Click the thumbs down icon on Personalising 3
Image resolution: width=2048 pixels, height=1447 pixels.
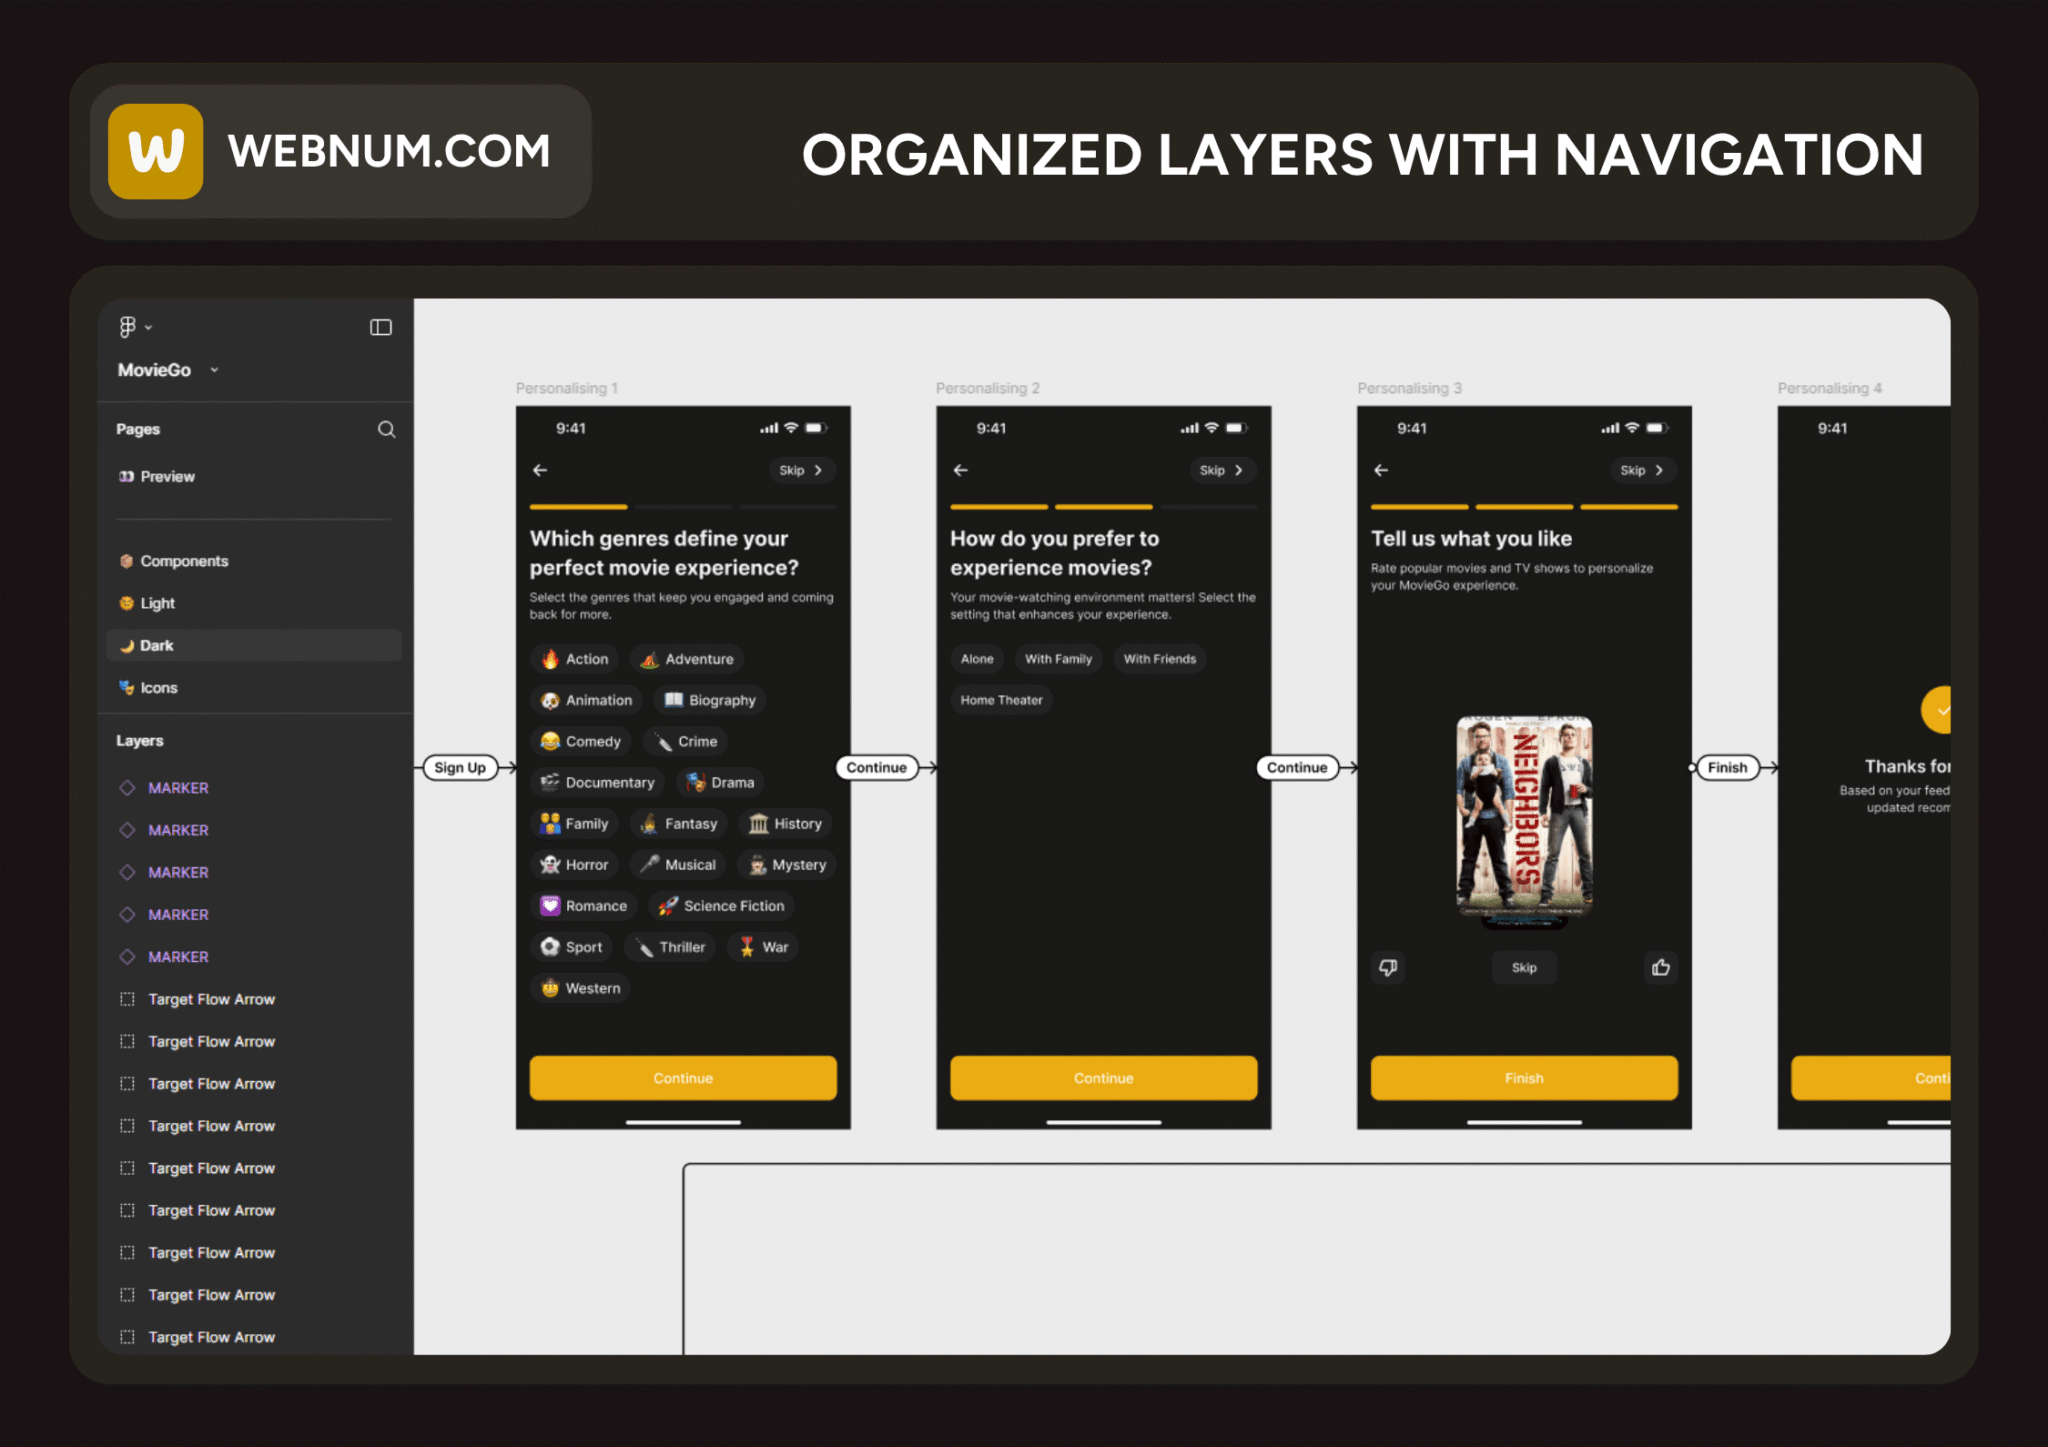(x=1388, y=967)
